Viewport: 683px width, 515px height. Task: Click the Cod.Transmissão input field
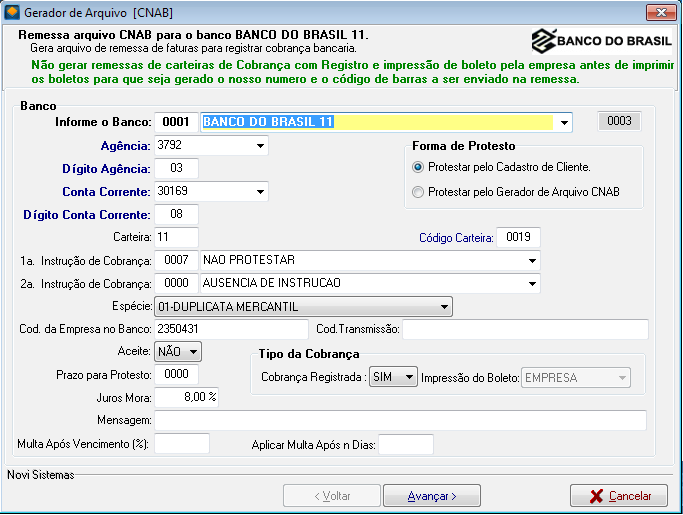tap(525, 329)
